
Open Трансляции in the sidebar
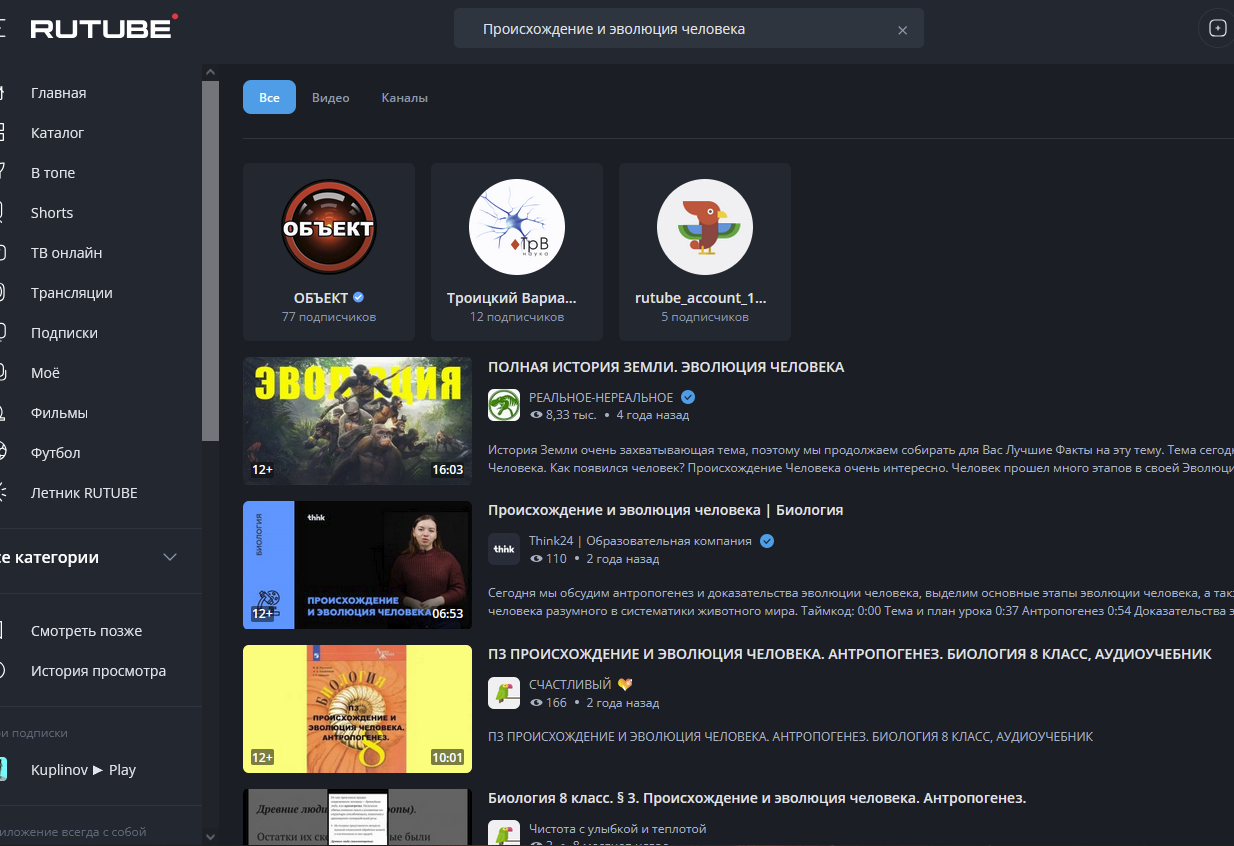(72, 293)
